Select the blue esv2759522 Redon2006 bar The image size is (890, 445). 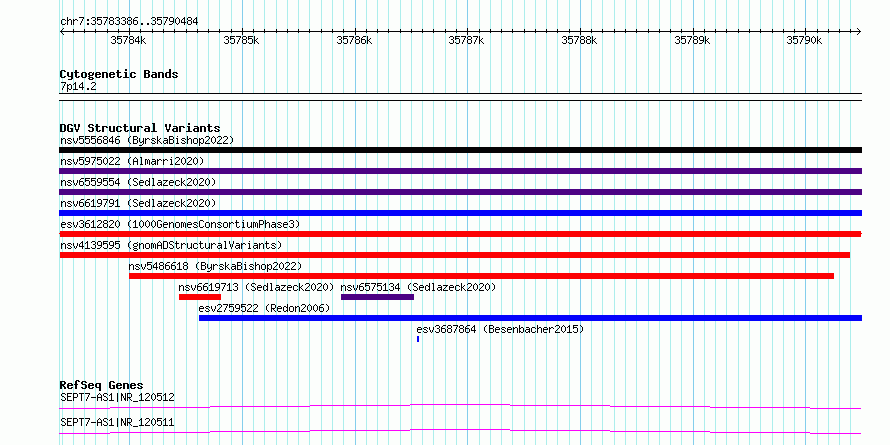530,318
